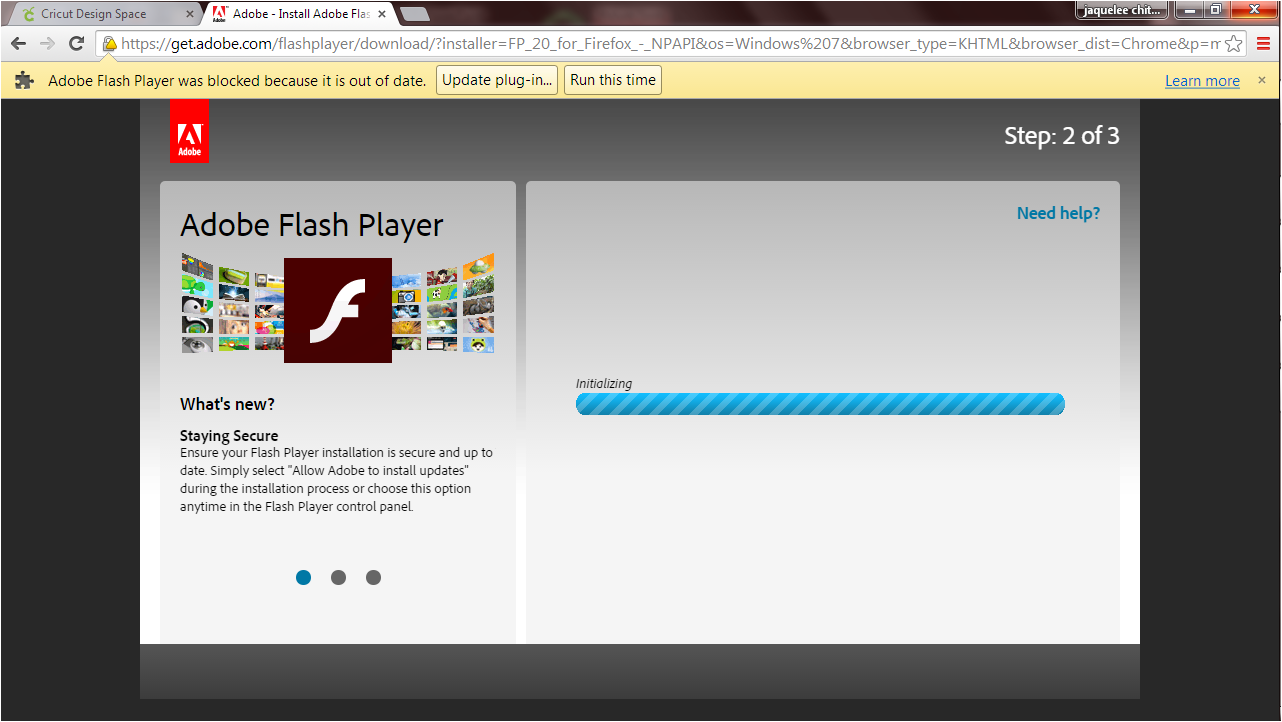Close the Adobe Install tab
The height and width of the screenshot is (722, 1282).
[x=382, y=14]
